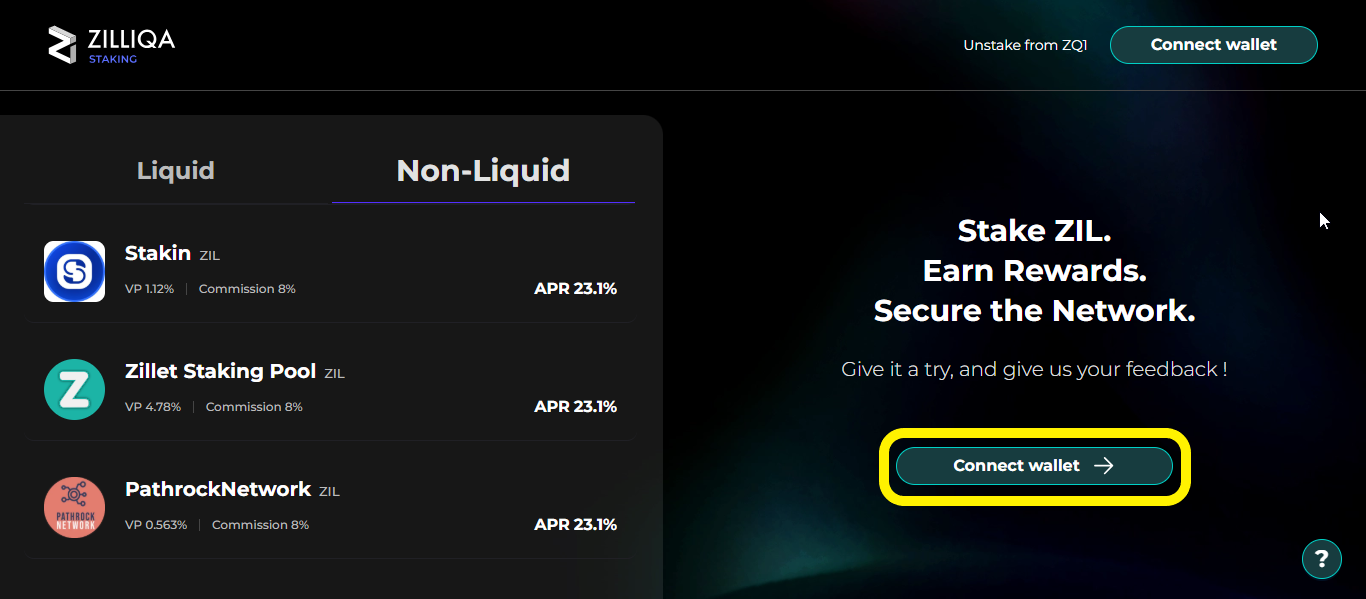Click the PathrockNetwork VP 0.563% label
This screenshot has width=1366, height=599.
(156, 525)
